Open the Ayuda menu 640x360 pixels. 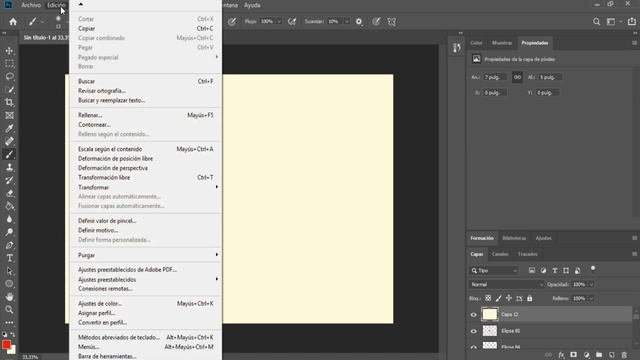252,5
